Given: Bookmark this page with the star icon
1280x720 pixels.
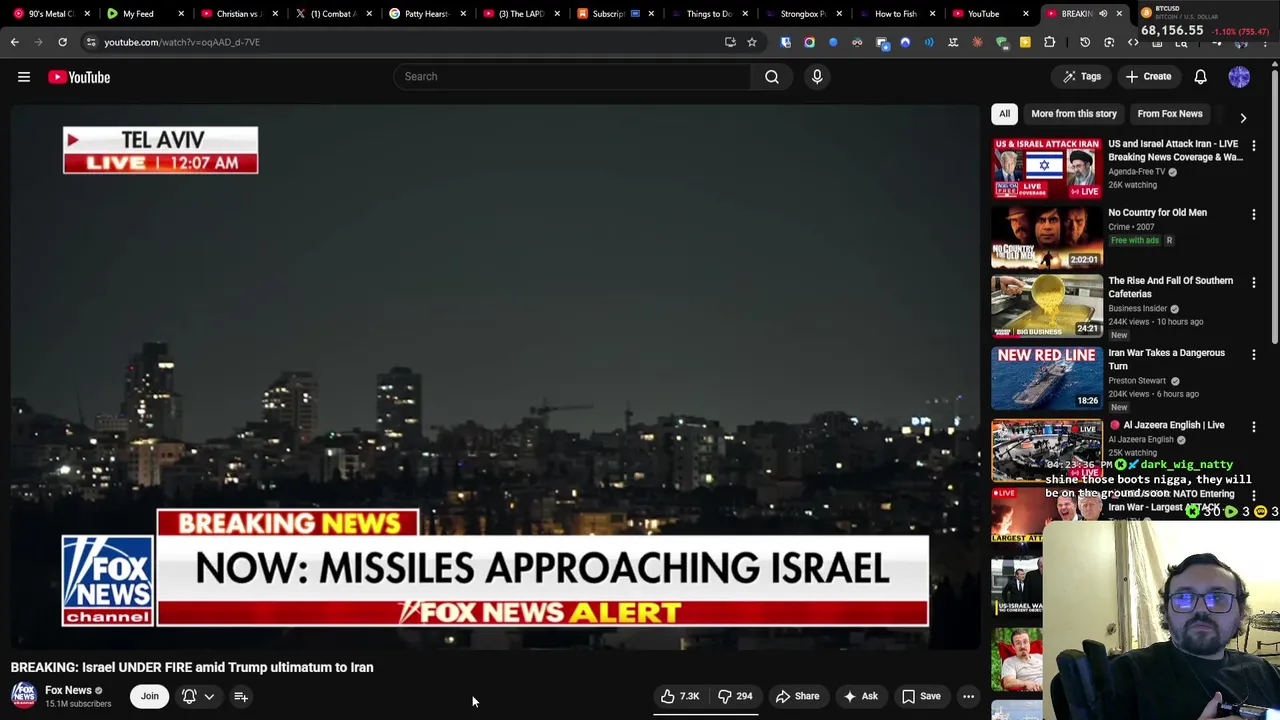Looking at the screenshot, I should tap(752, 42).
